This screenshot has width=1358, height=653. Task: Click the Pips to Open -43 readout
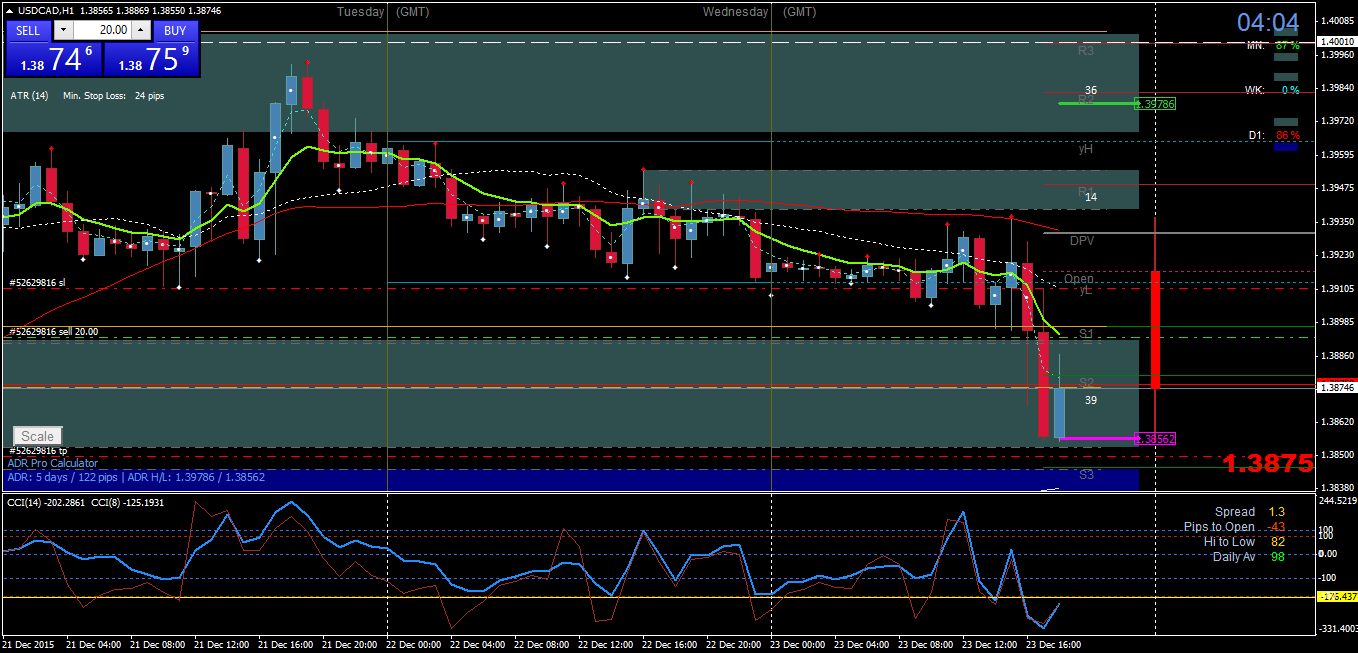coord(1234,527)
